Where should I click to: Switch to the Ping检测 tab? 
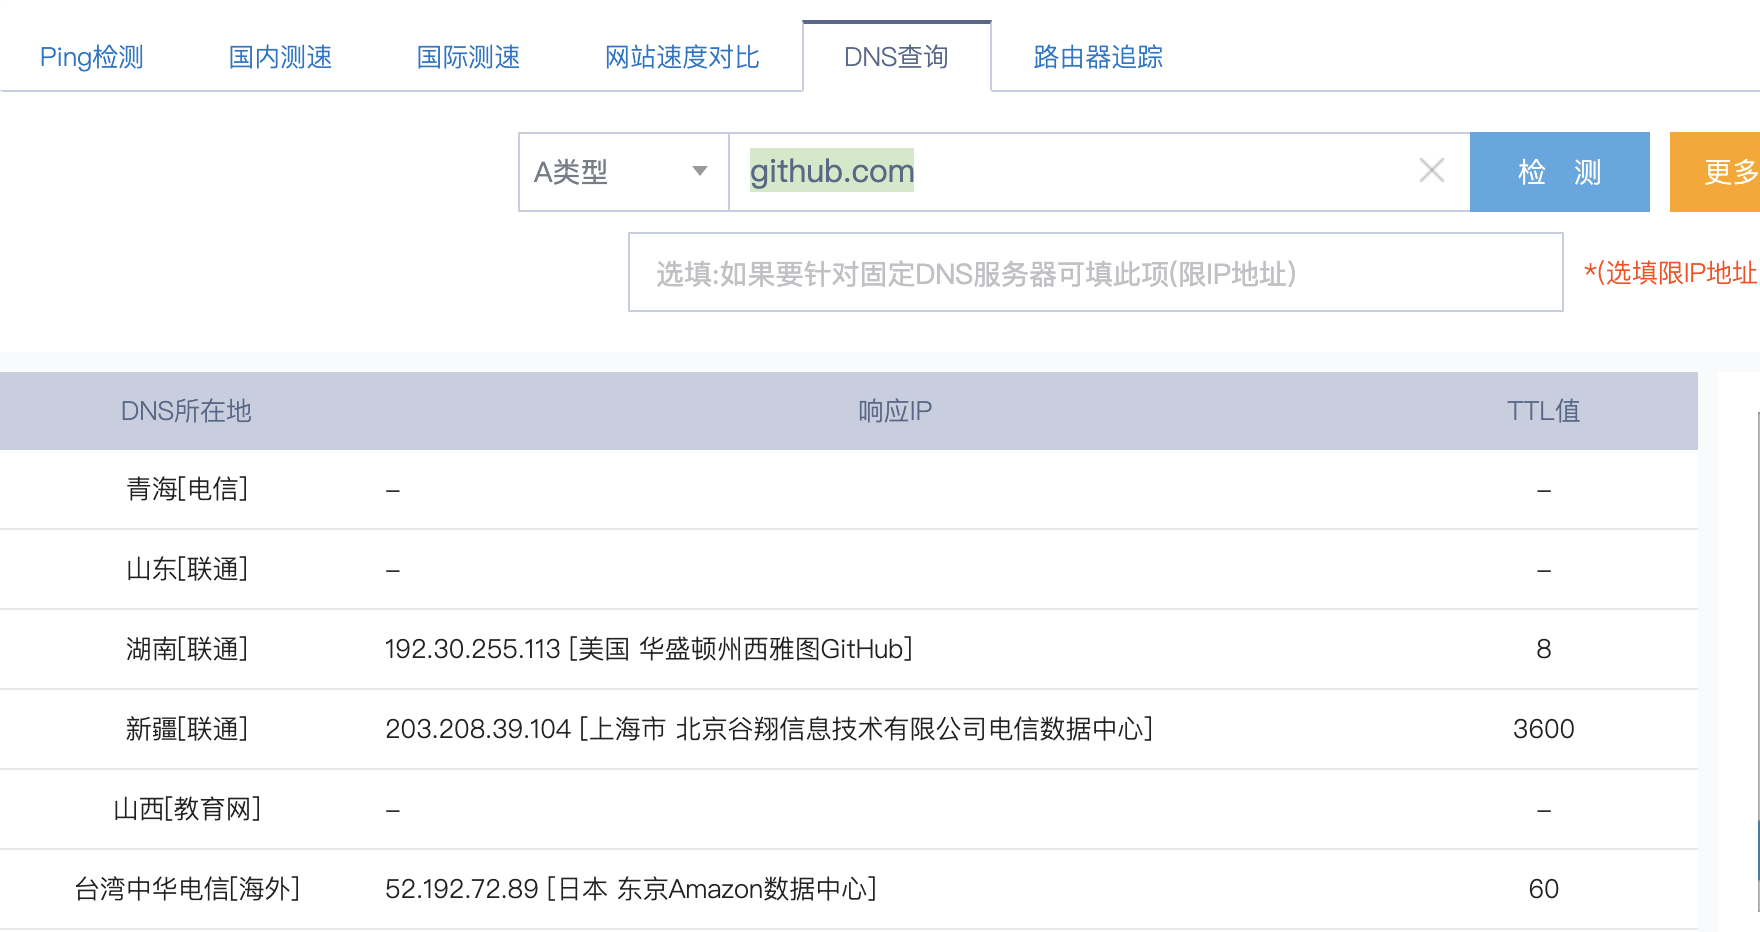pos(92,57)
